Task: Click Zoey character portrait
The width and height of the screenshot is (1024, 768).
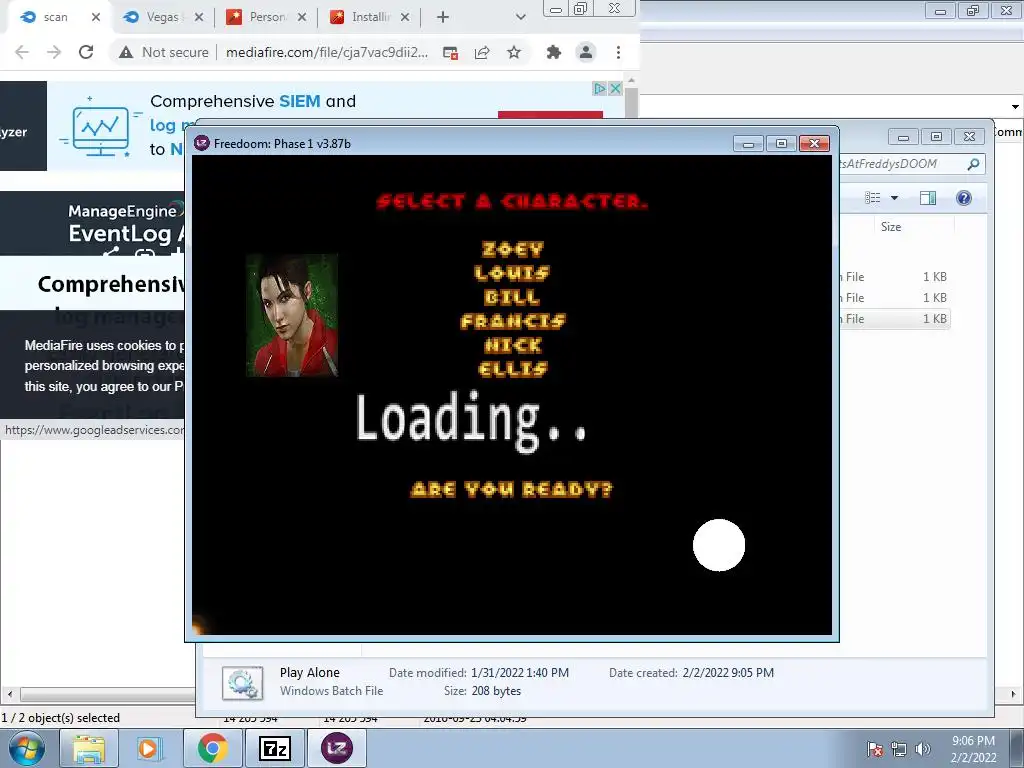Action: (292, 315)
